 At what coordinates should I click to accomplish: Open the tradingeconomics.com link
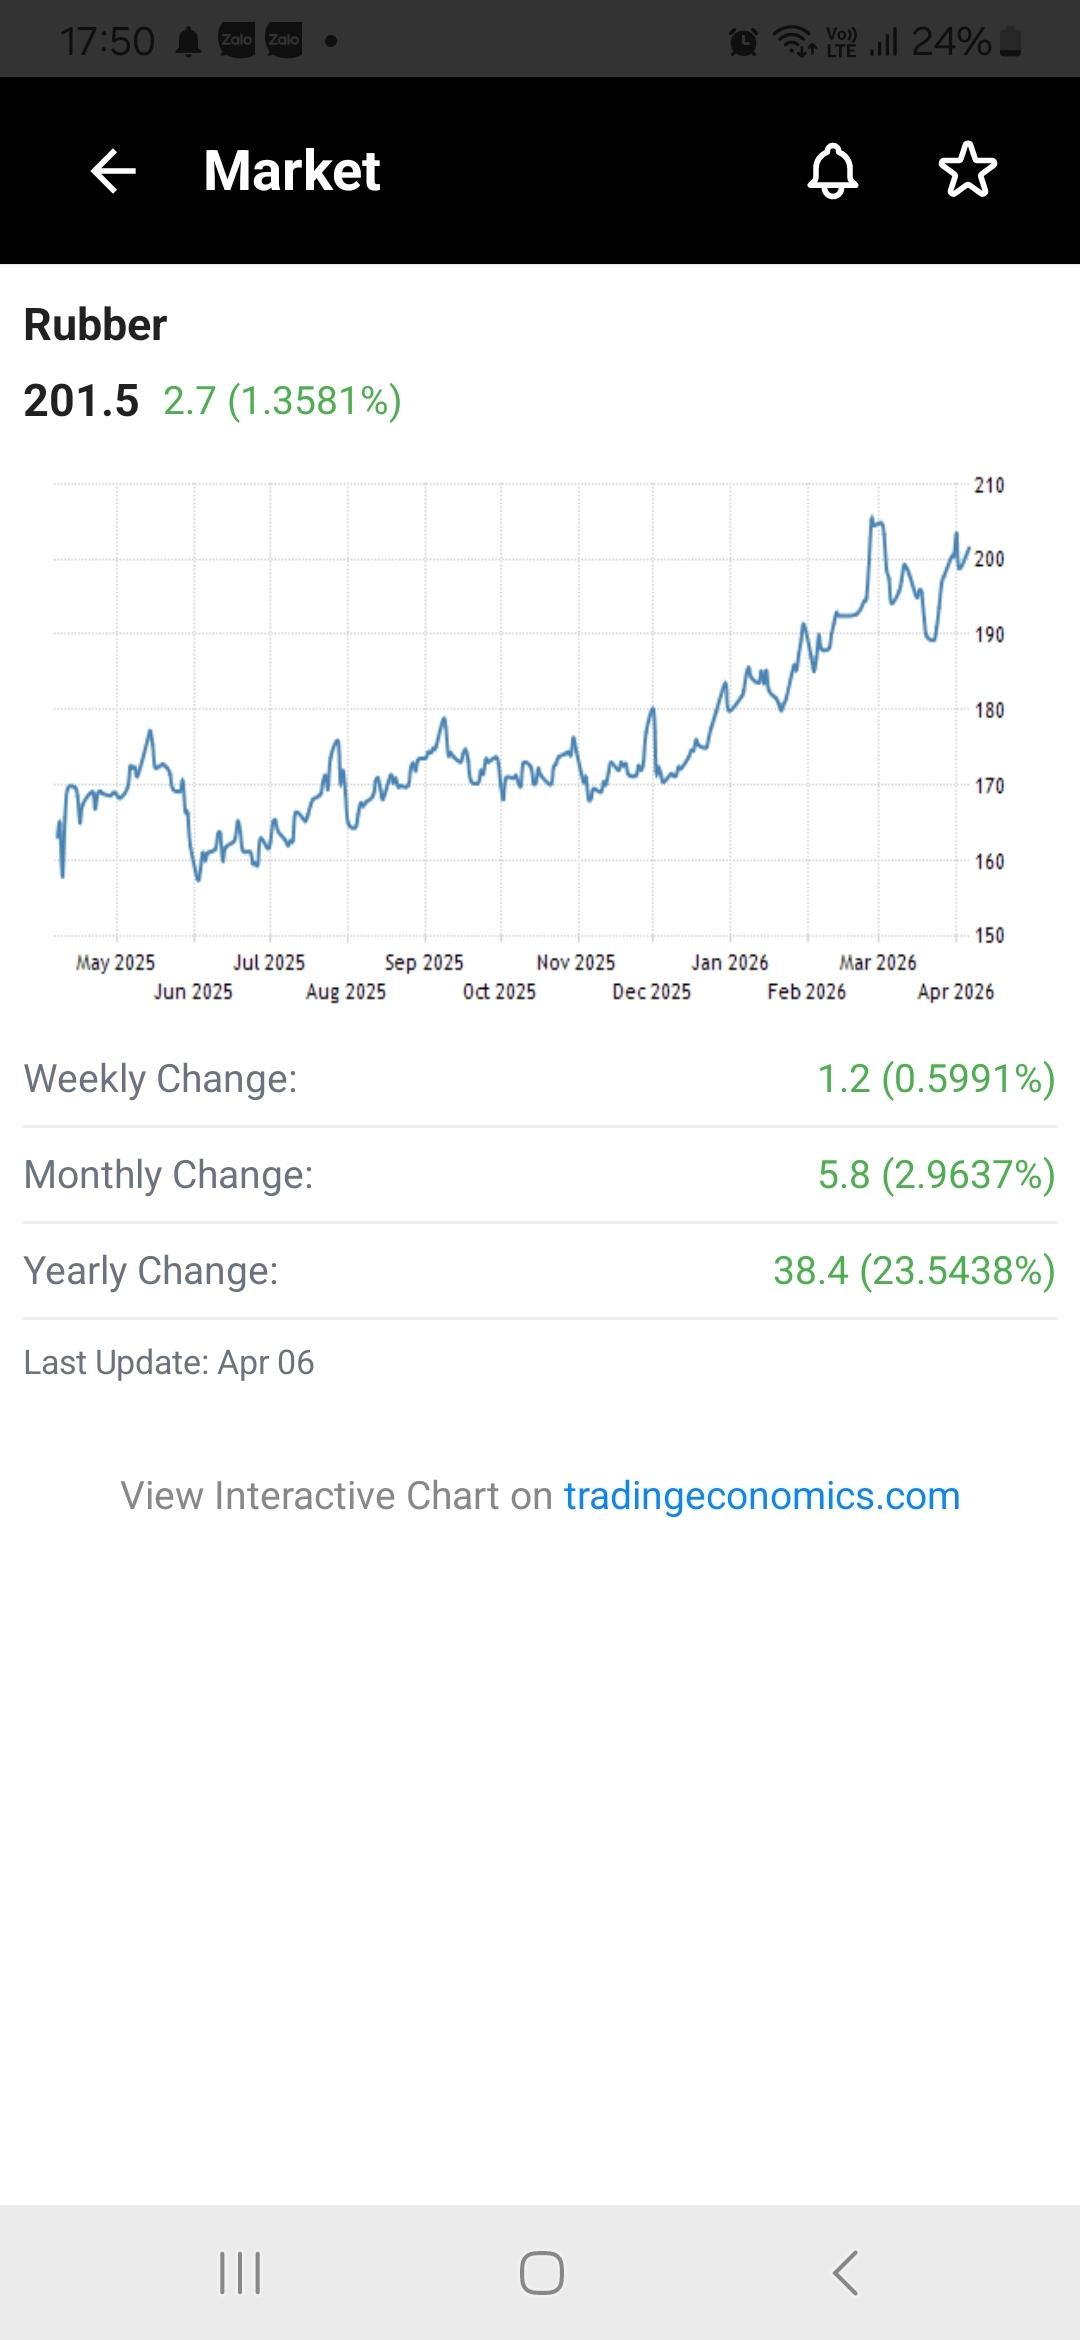(x=761, y=1496)
